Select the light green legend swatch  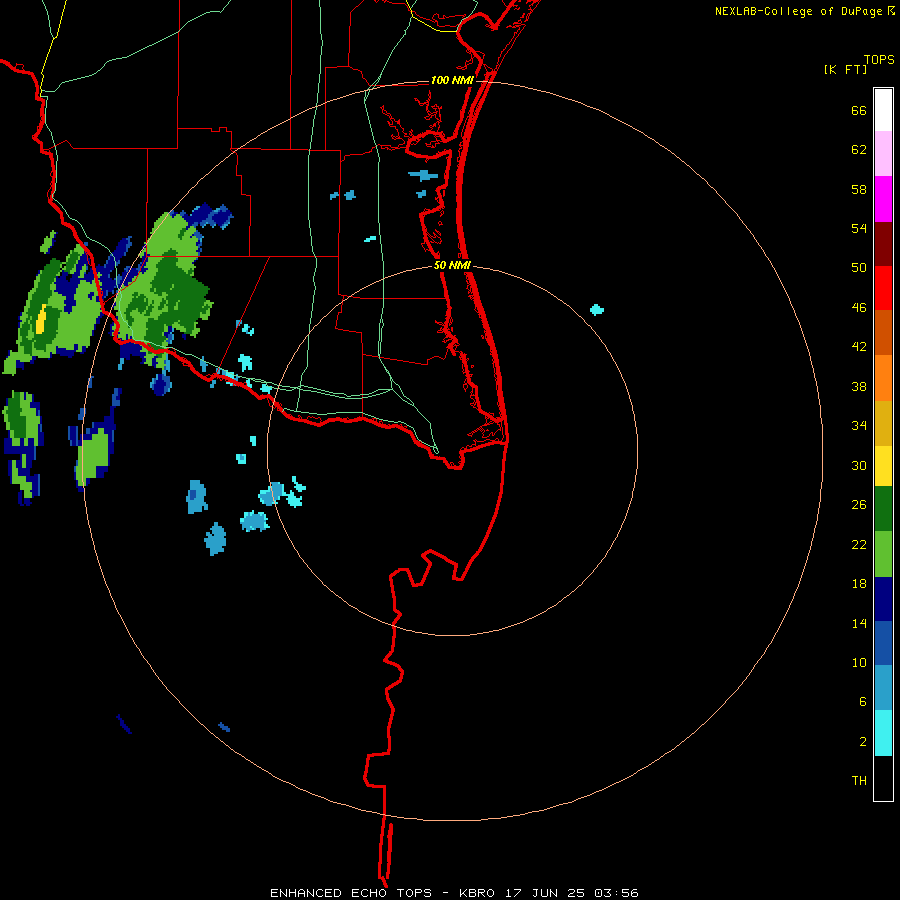pyautogui.click(x=883, y=554)
